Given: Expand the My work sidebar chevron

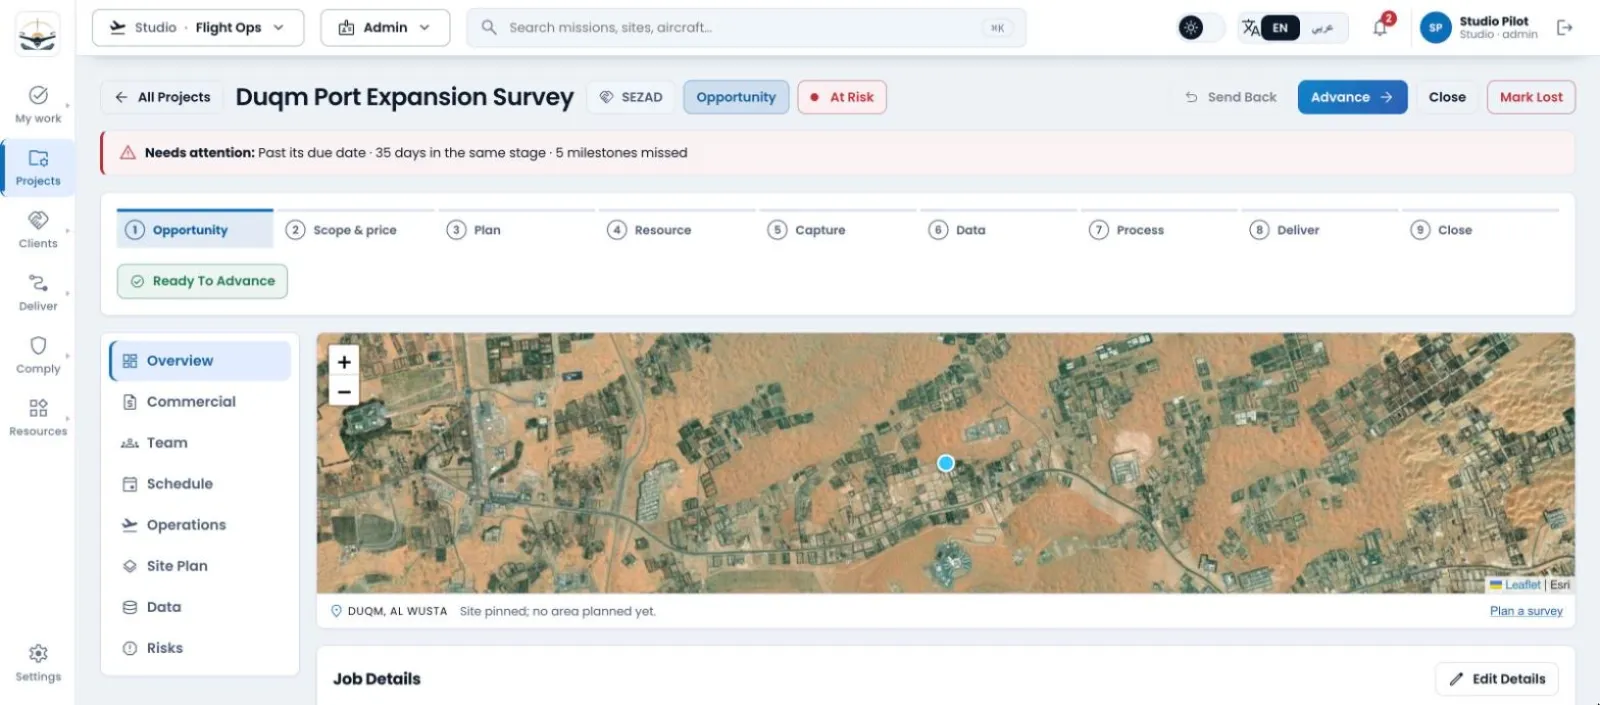Looking at the screenshot, I should point(67,104).
